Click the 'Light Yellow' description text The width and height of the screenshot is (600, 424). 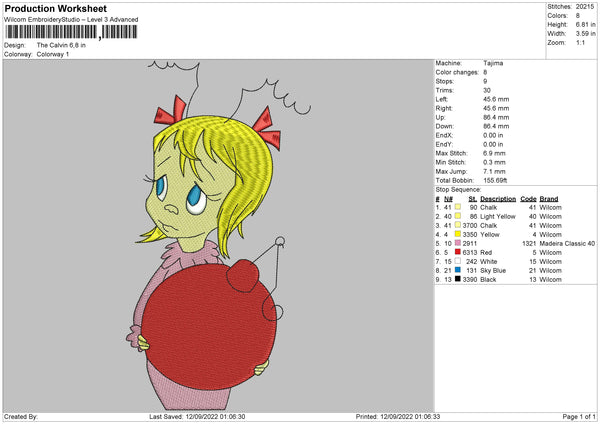tap(498, 217)
